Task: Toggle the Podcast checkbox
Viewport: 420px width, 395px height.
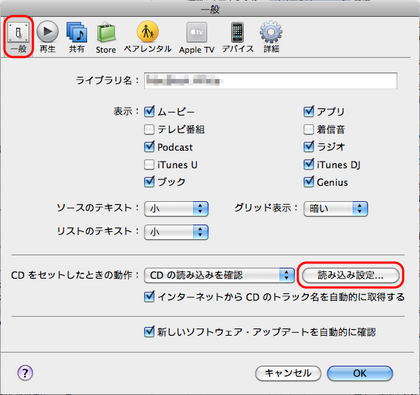Action: (x=149, y=147)
